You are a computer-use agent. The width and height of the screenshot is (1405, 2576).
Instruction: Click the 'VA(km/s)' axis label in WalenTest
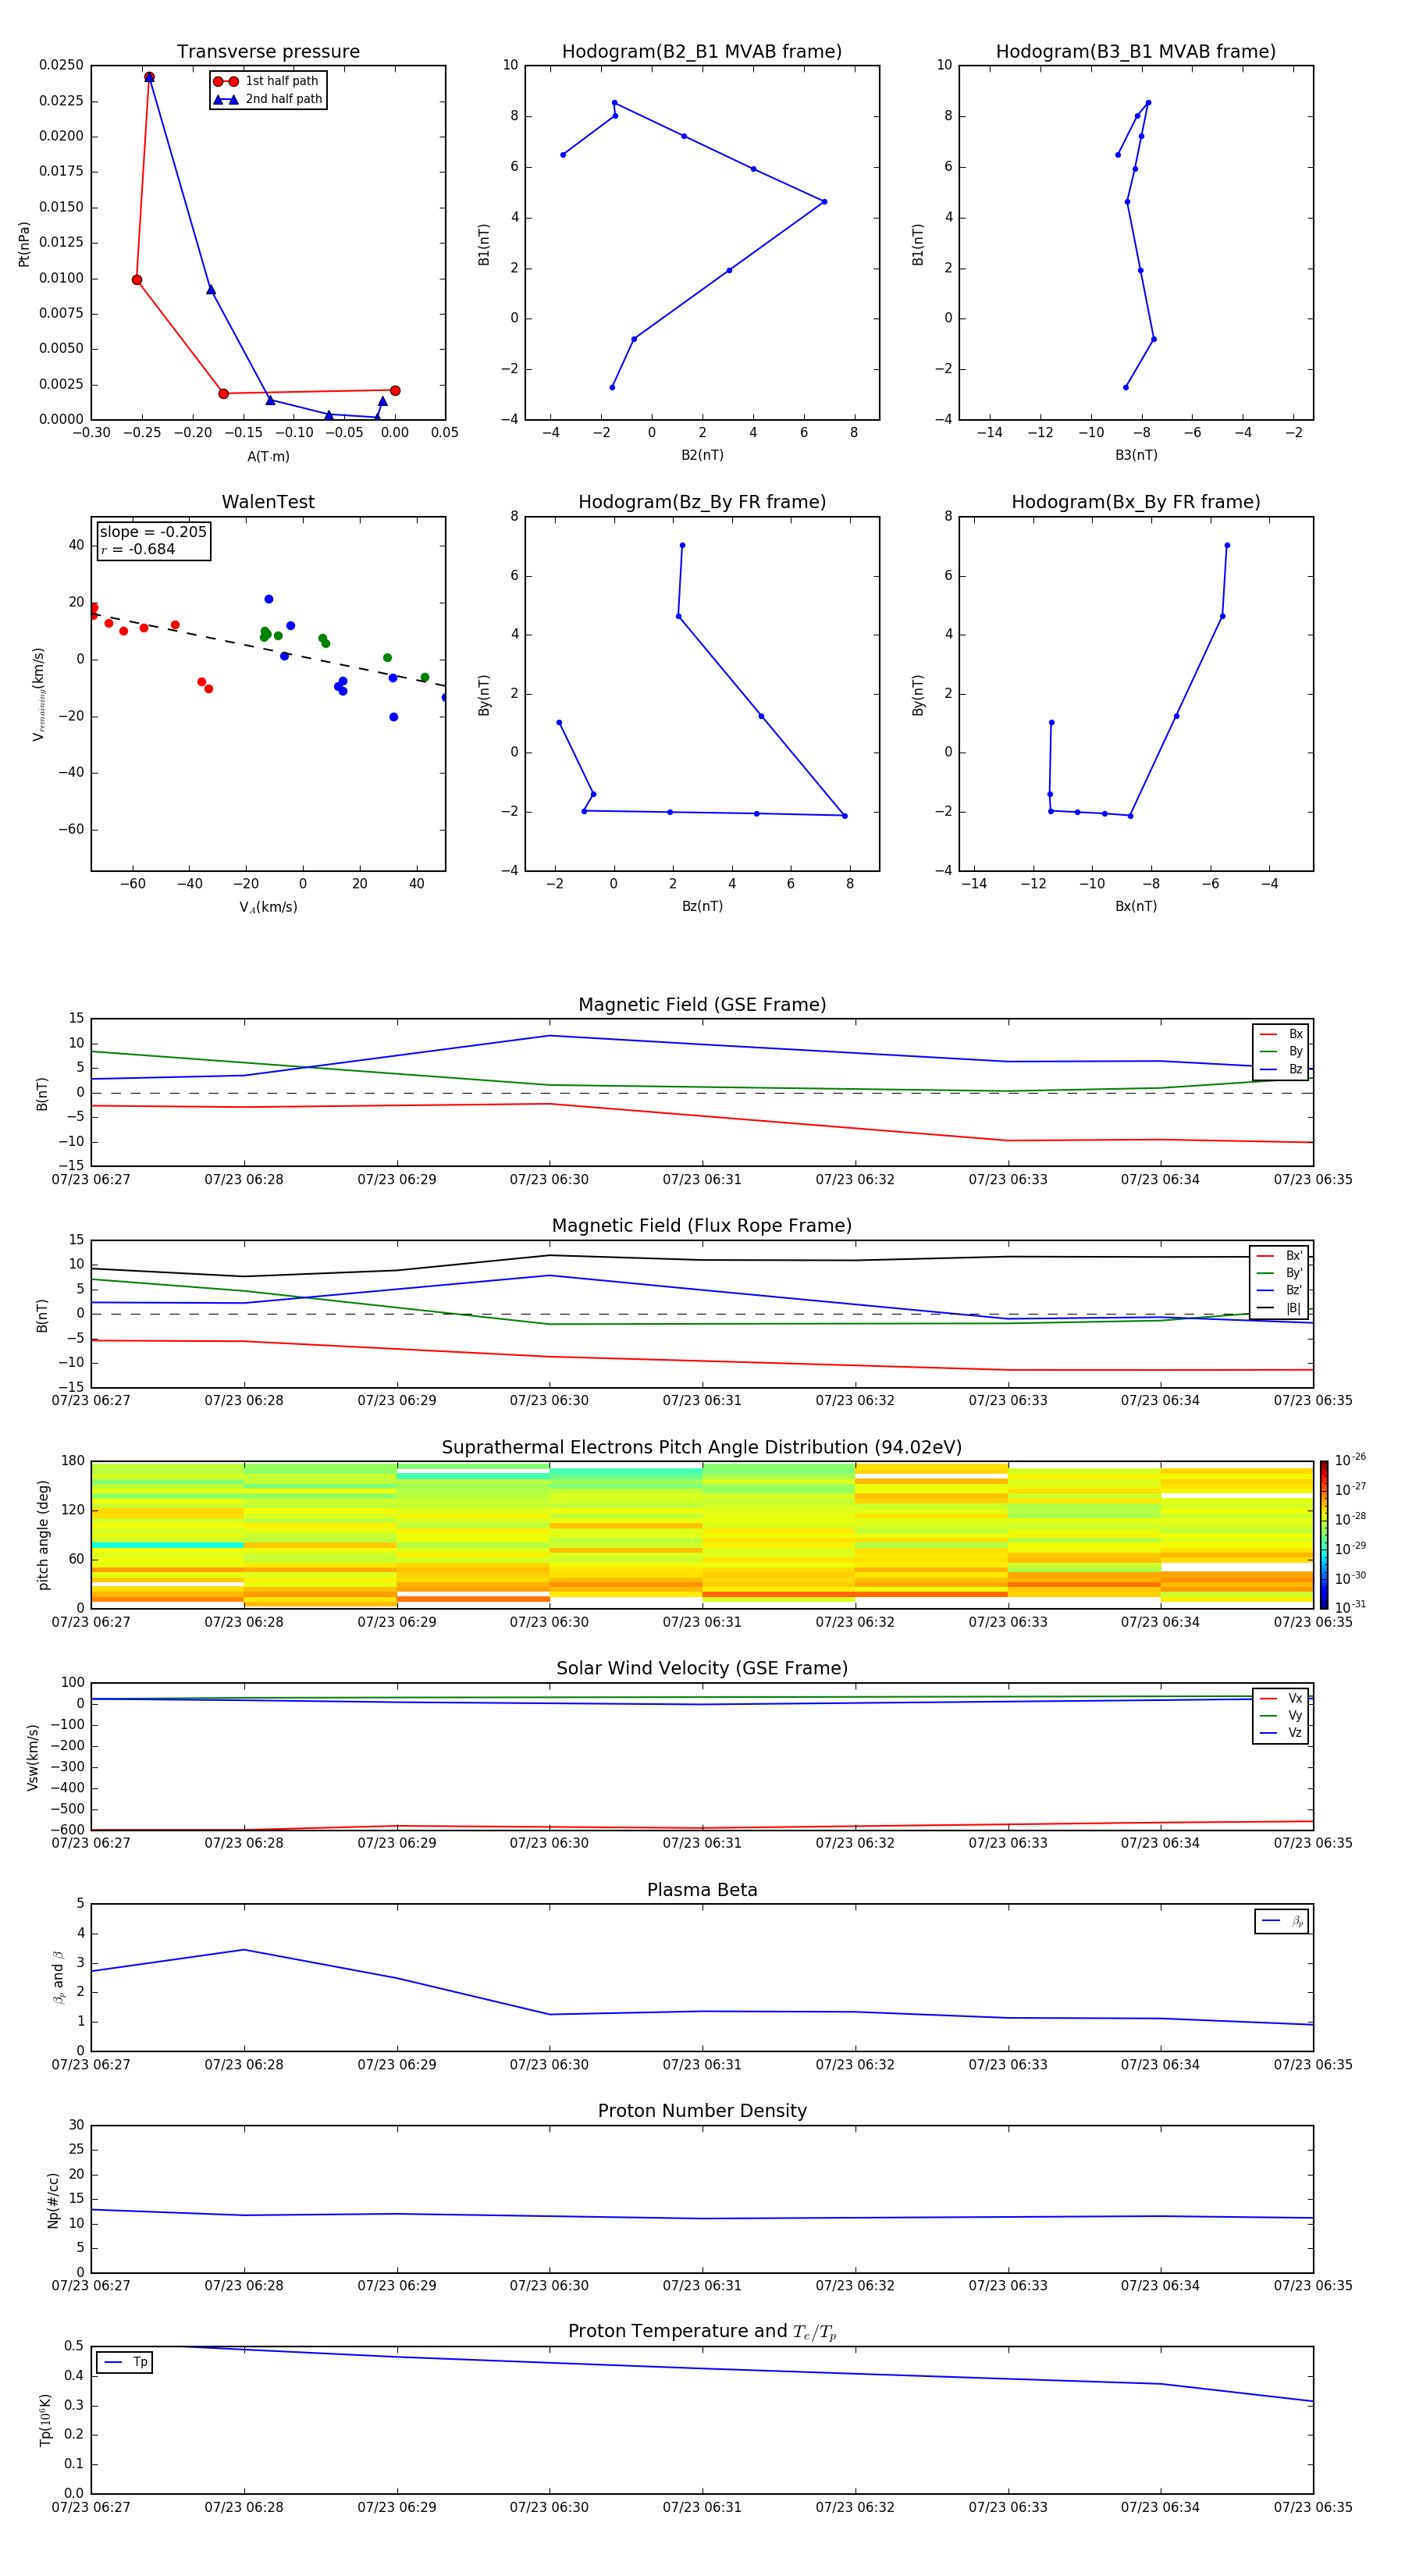point(268,908)
